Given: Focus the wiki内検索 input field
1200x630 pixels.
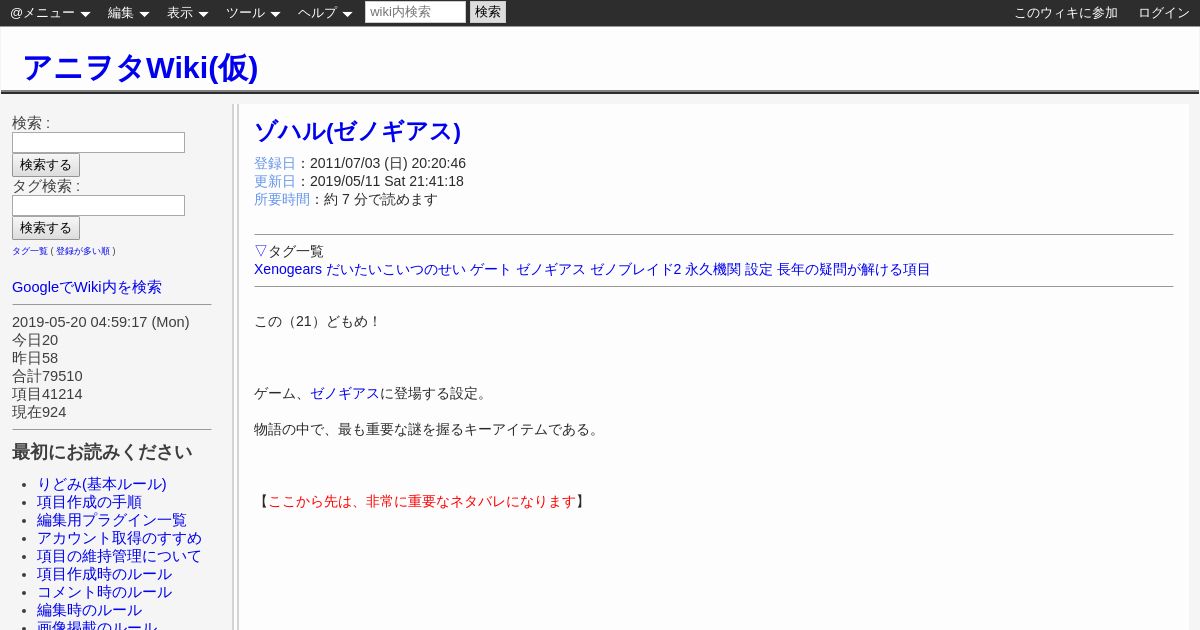Looking at the screenshot, I should (x=415, y=12).
